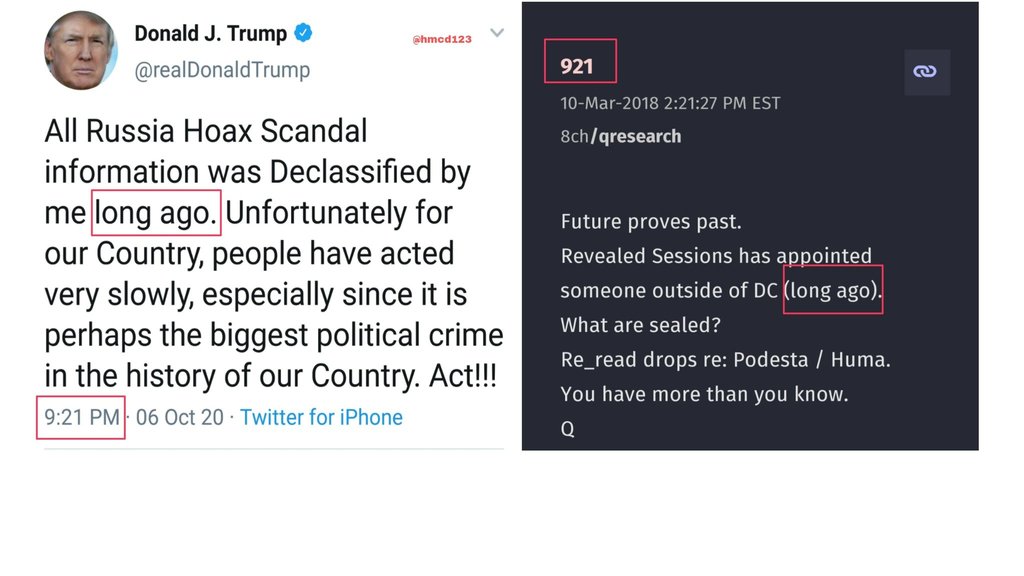The height and width of the screenshot is (576, 1024).
Task: Click the Donald J. Trump display name
Action: pos(210,33)
